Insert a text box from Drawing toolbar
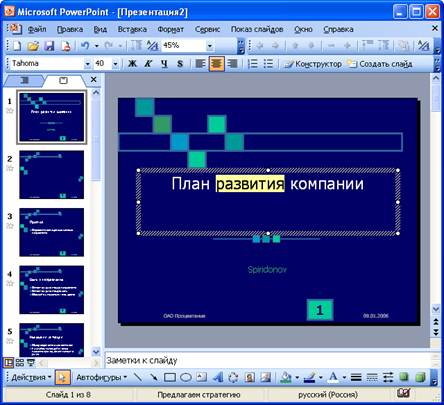The height and width of the screenshot is (405, 444). coord(201,377)
